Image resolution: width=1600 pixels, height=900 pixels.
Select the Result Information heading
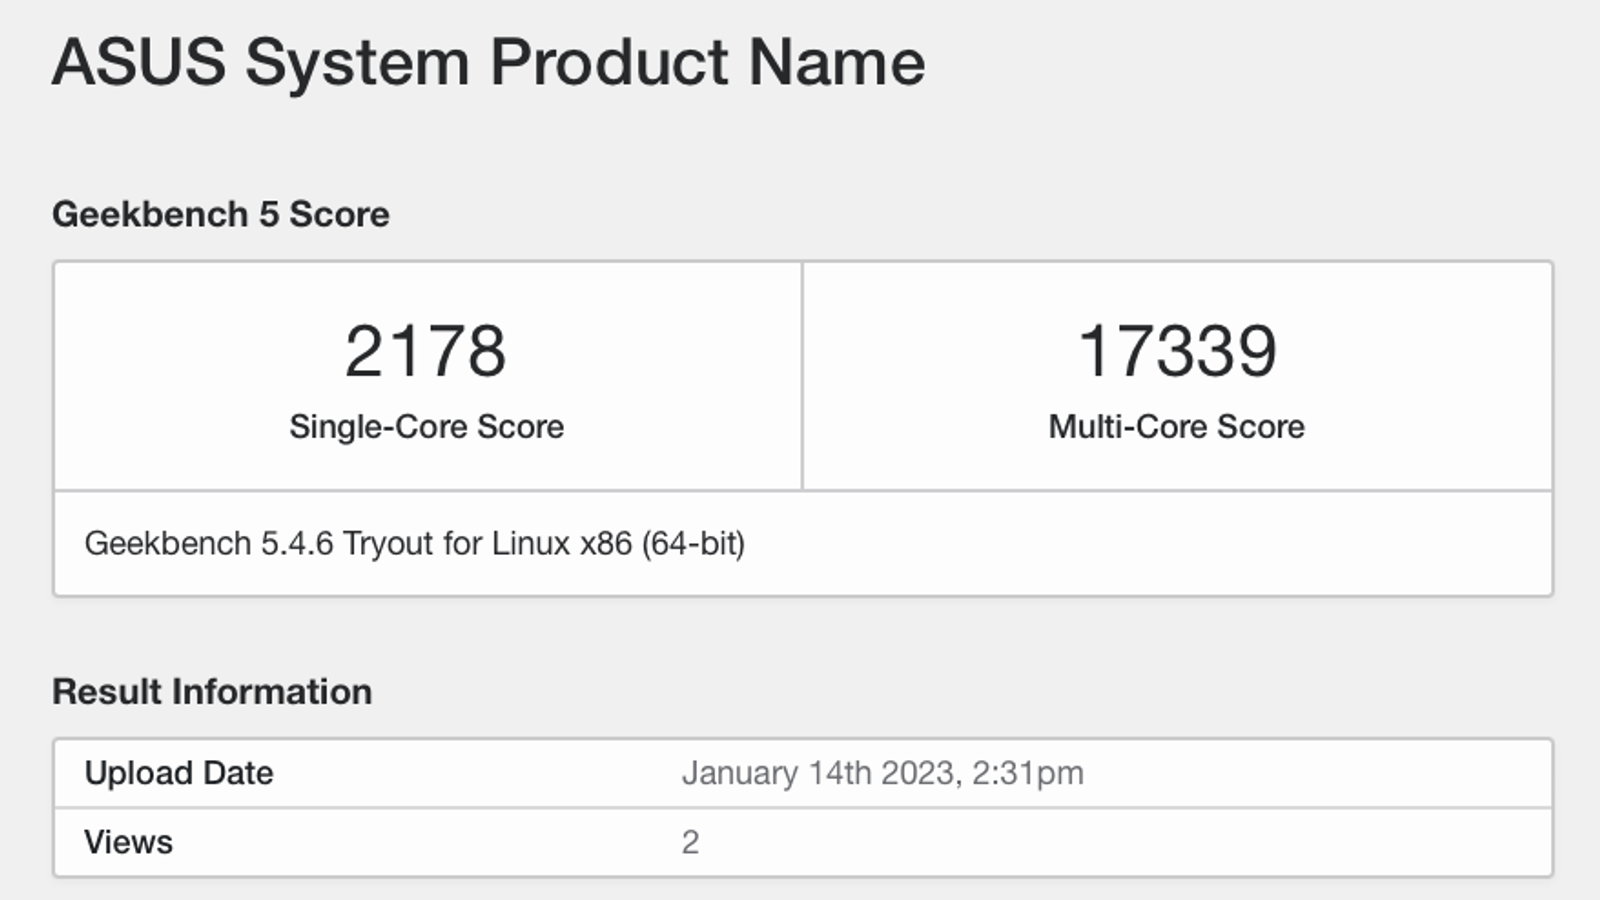(212, 692)
